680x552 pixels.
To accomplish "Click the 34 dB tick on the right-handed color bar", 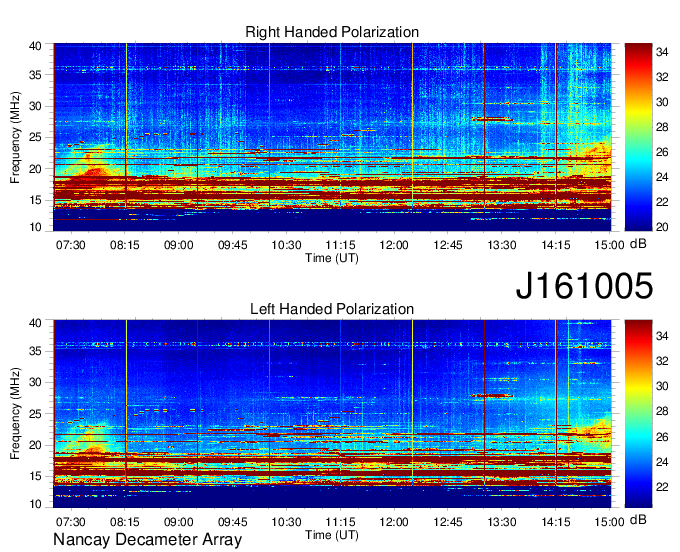I will pos(662,52).
